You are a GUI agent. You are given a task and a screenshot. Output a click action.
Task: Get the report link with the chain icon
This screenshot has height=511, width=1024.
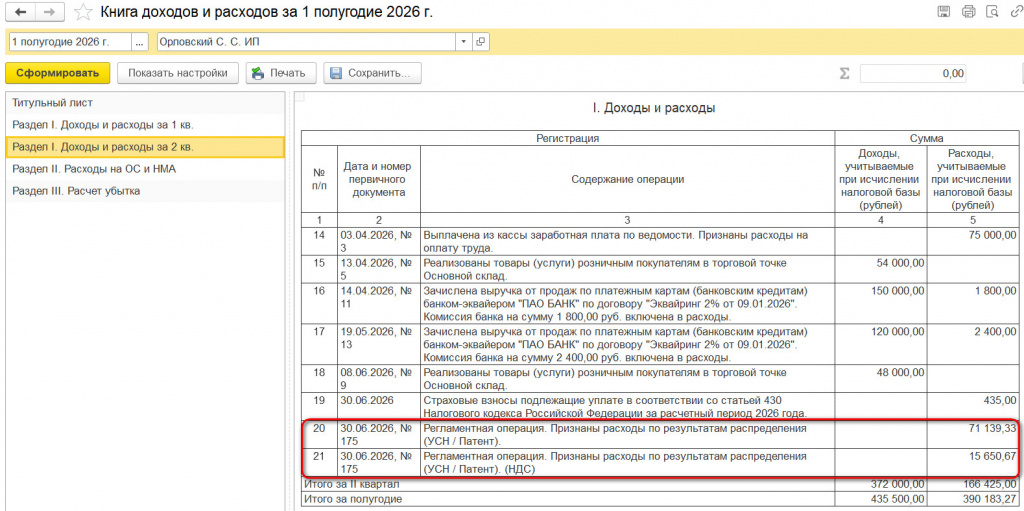point(1016,11)
